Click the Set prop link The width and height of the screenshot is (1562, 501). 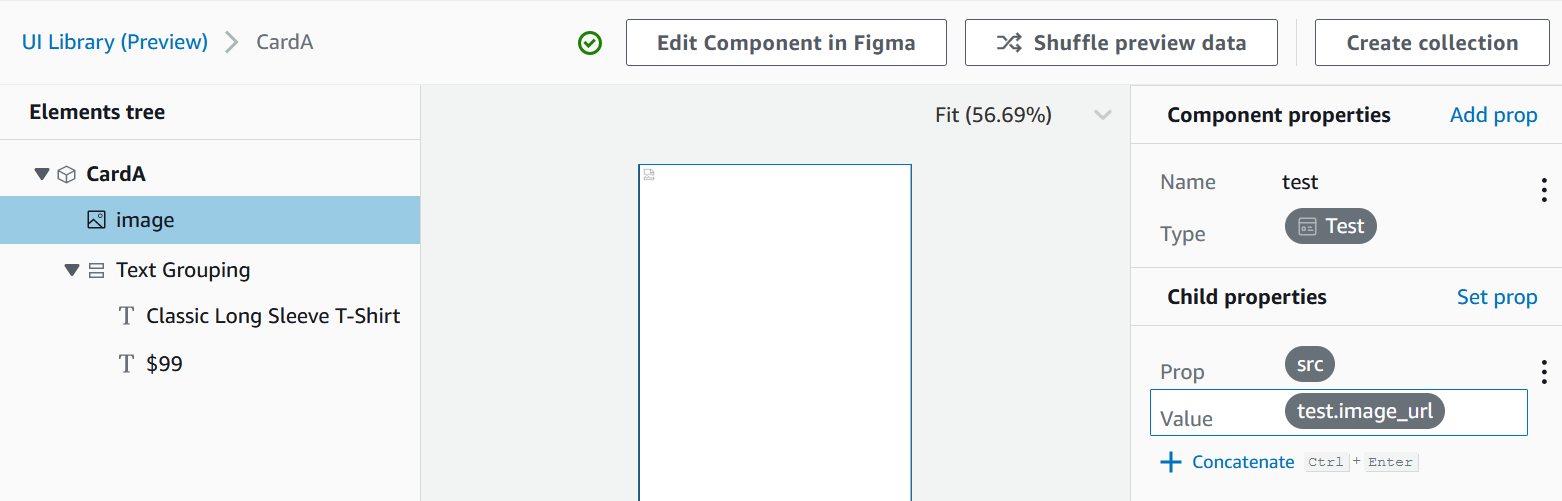pos(1497,297)
